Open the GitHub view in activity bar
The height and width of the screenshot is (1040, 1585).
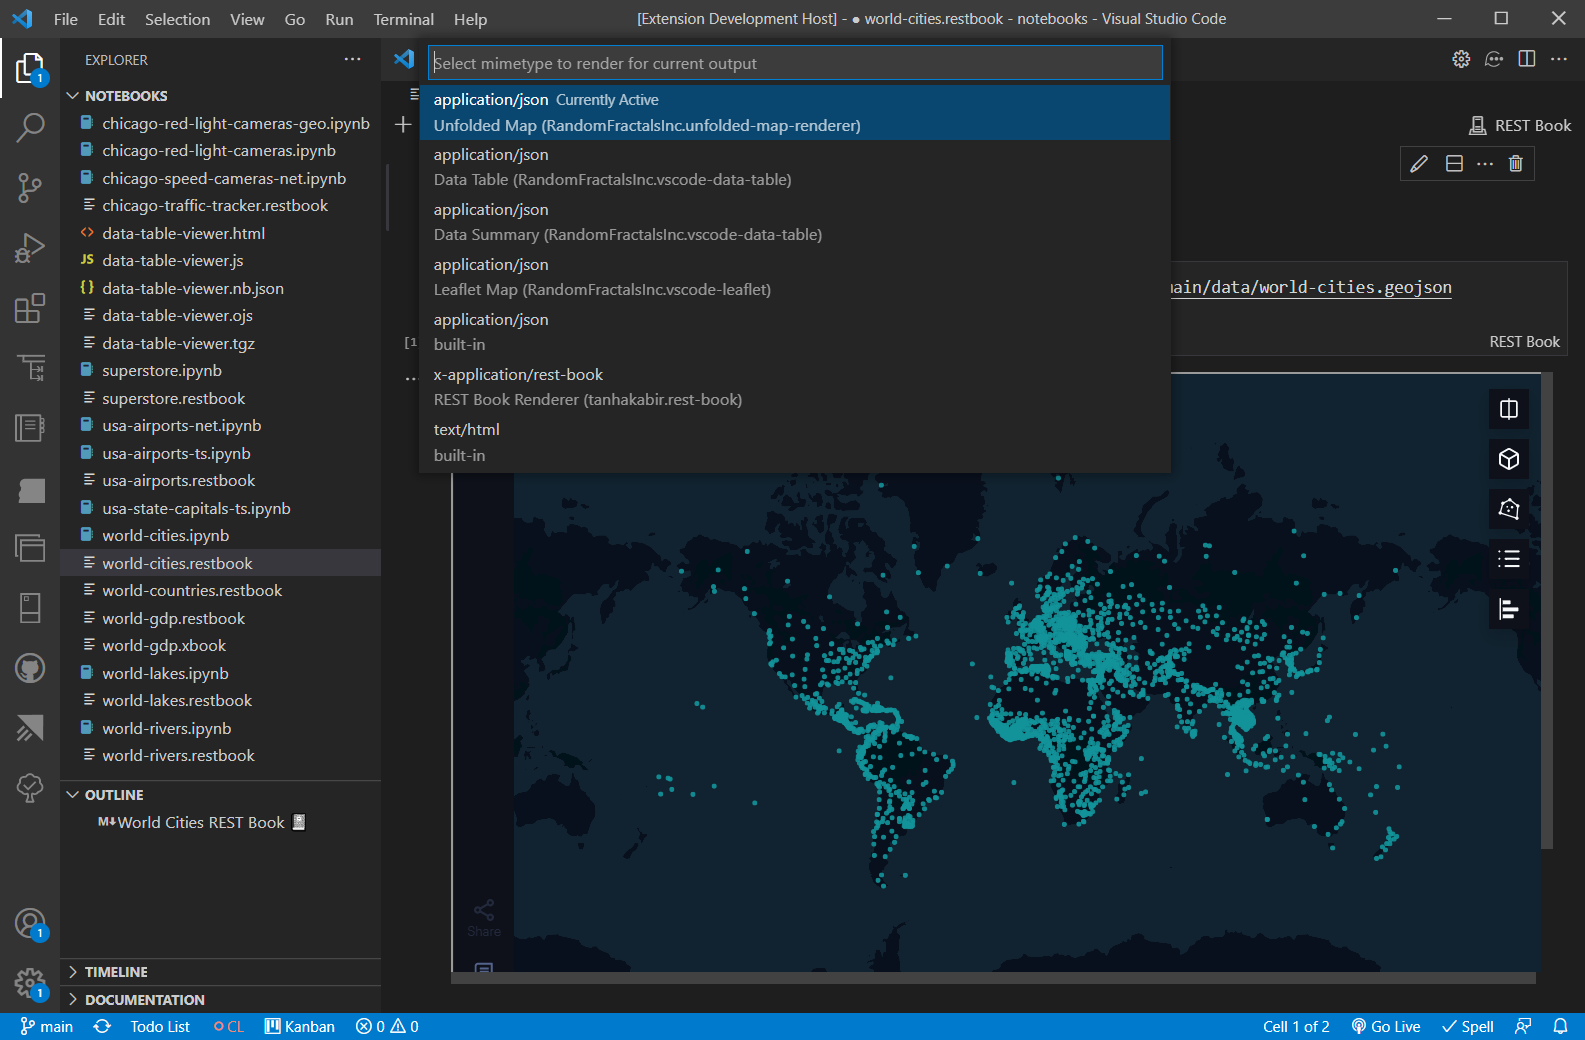[30, 668]
